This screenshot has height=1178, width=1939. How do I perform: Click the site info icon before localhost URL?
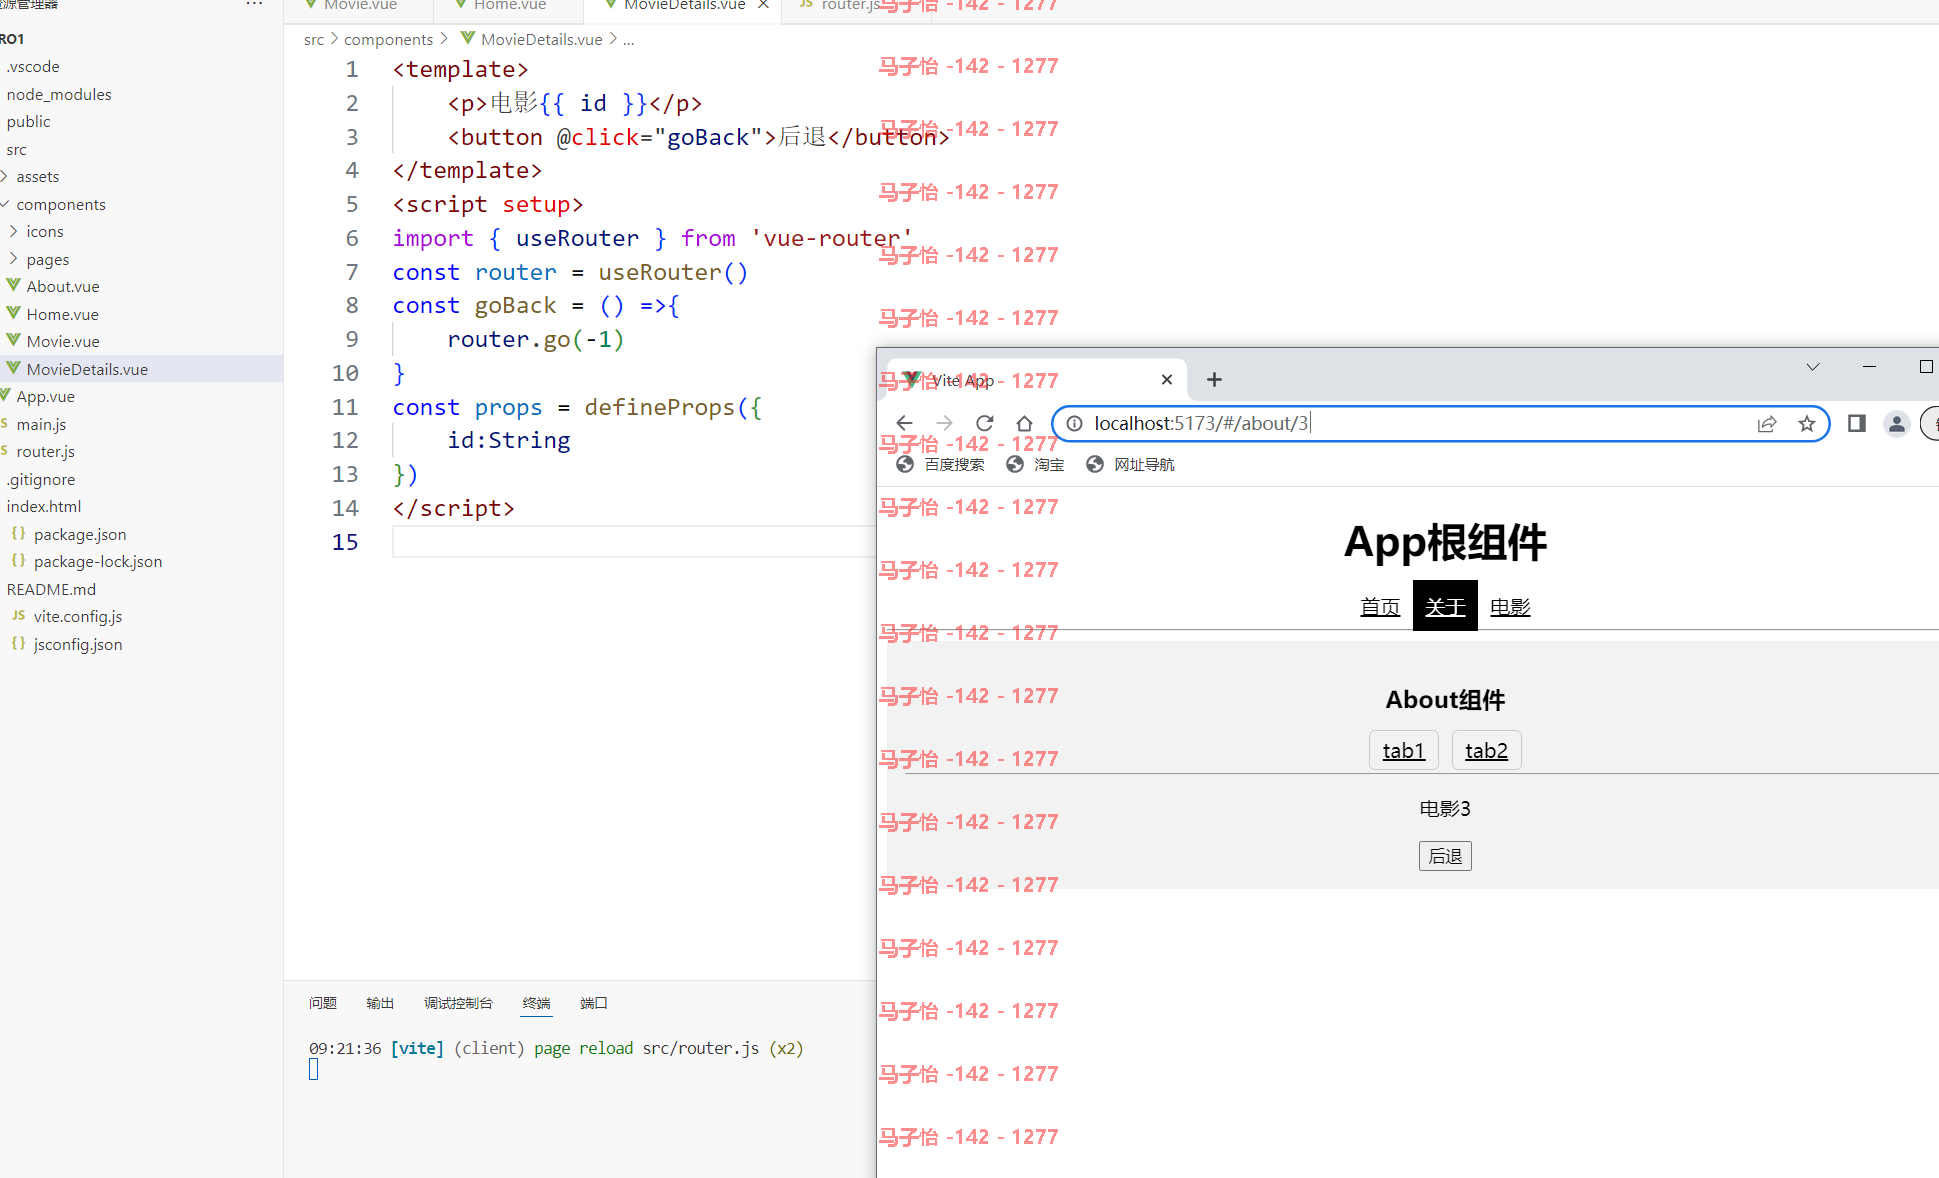(1074, 424)
